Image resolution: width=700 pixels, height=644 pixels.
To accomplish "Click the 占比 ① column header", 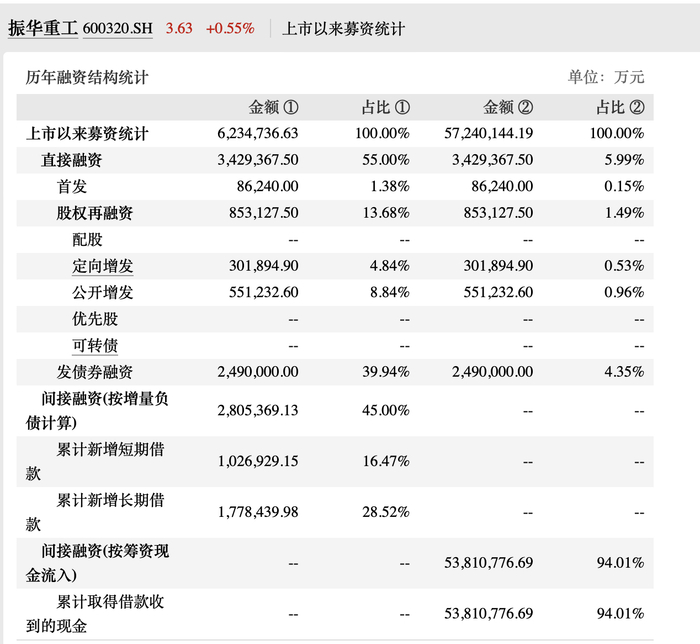I will pos(386,107).
